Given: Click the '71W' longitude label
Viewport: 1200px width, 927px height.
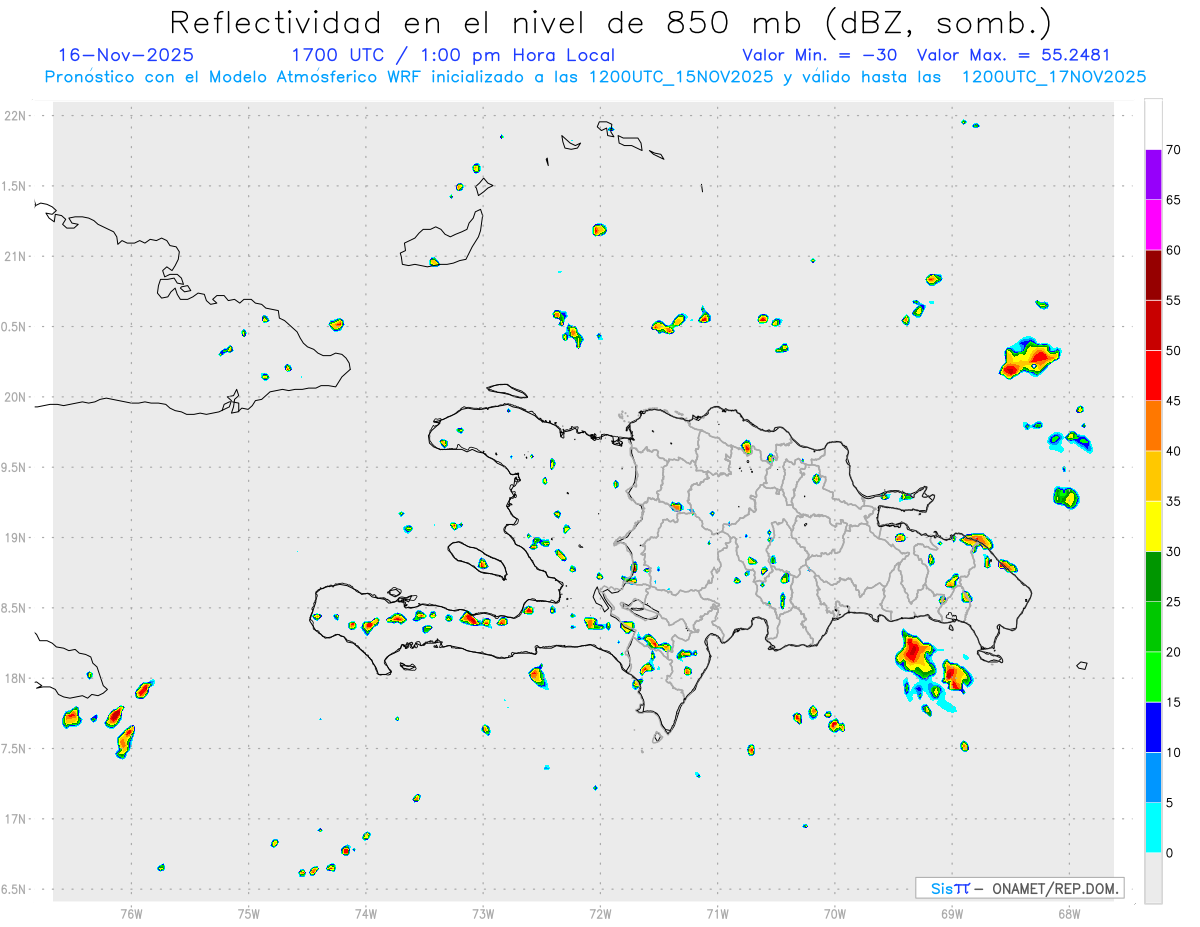Looking at the screenshot, I should [717, 914].
